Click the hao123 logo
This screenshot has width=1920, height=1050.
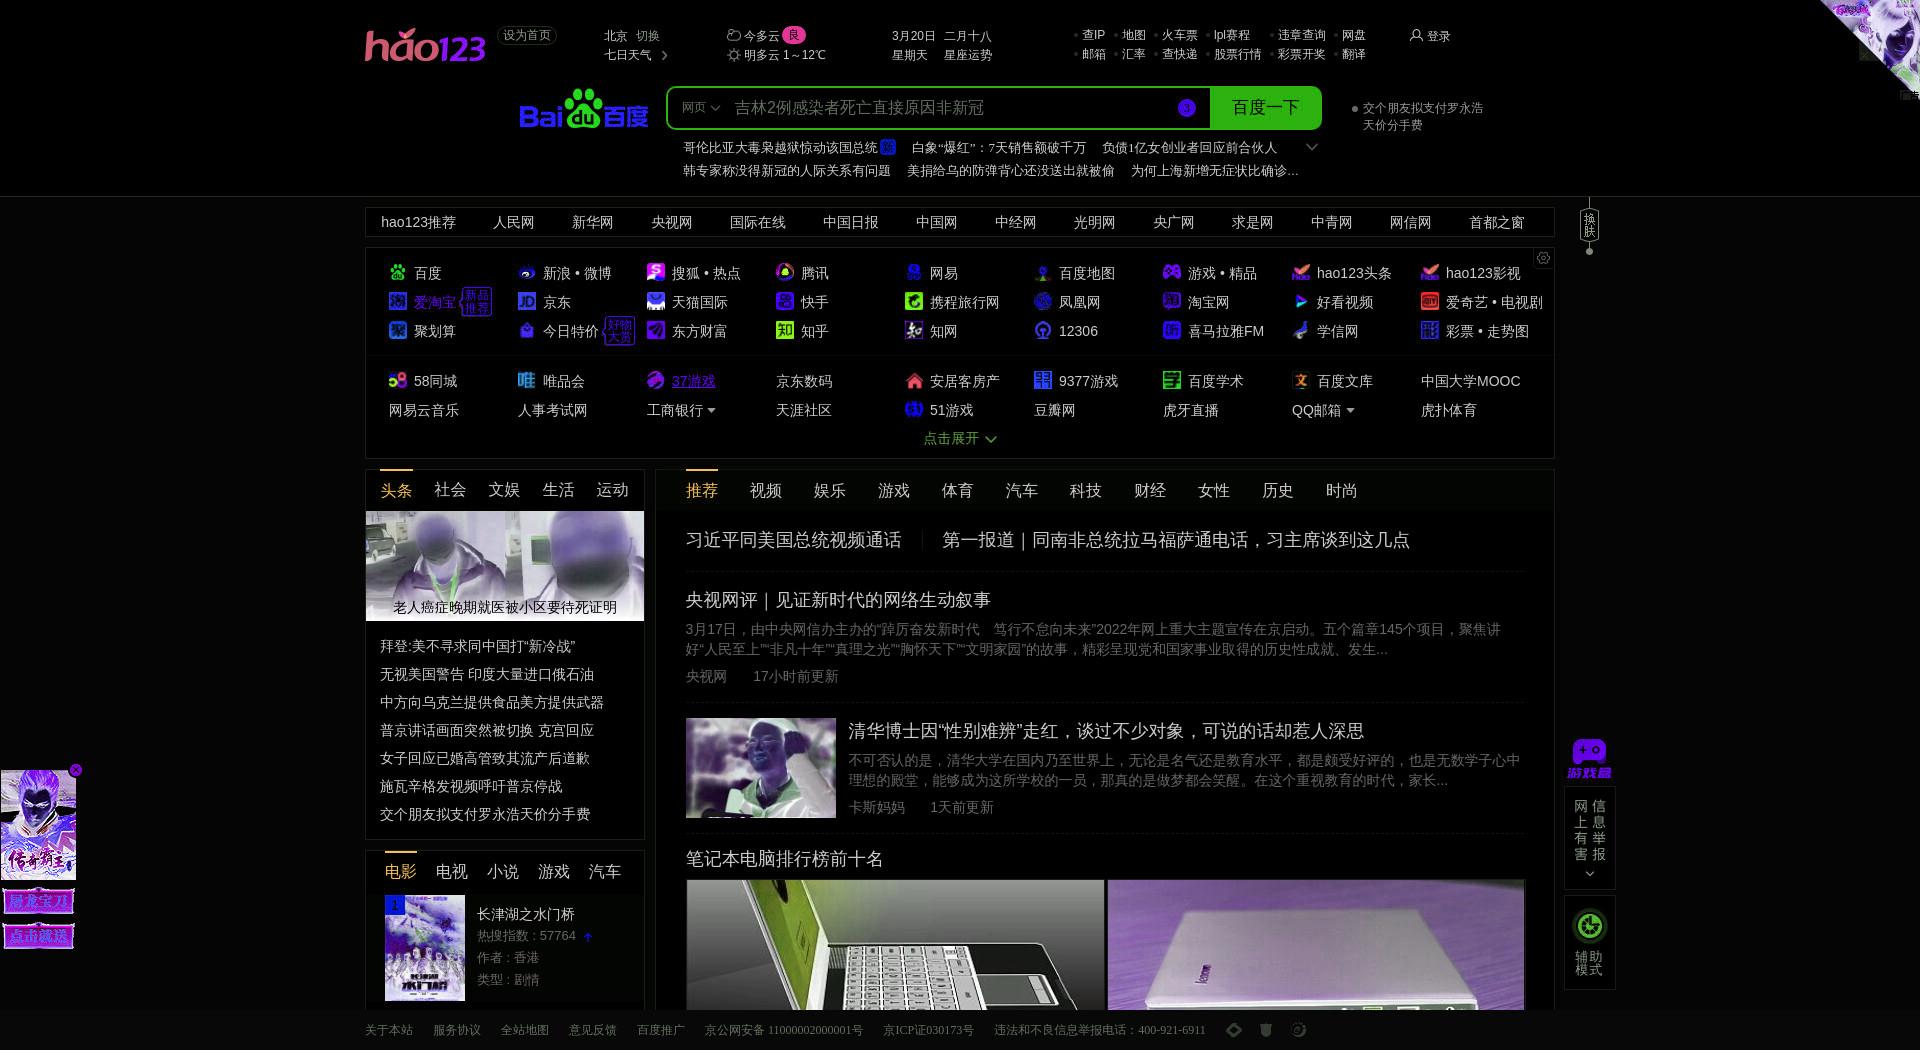click(425, 45)
